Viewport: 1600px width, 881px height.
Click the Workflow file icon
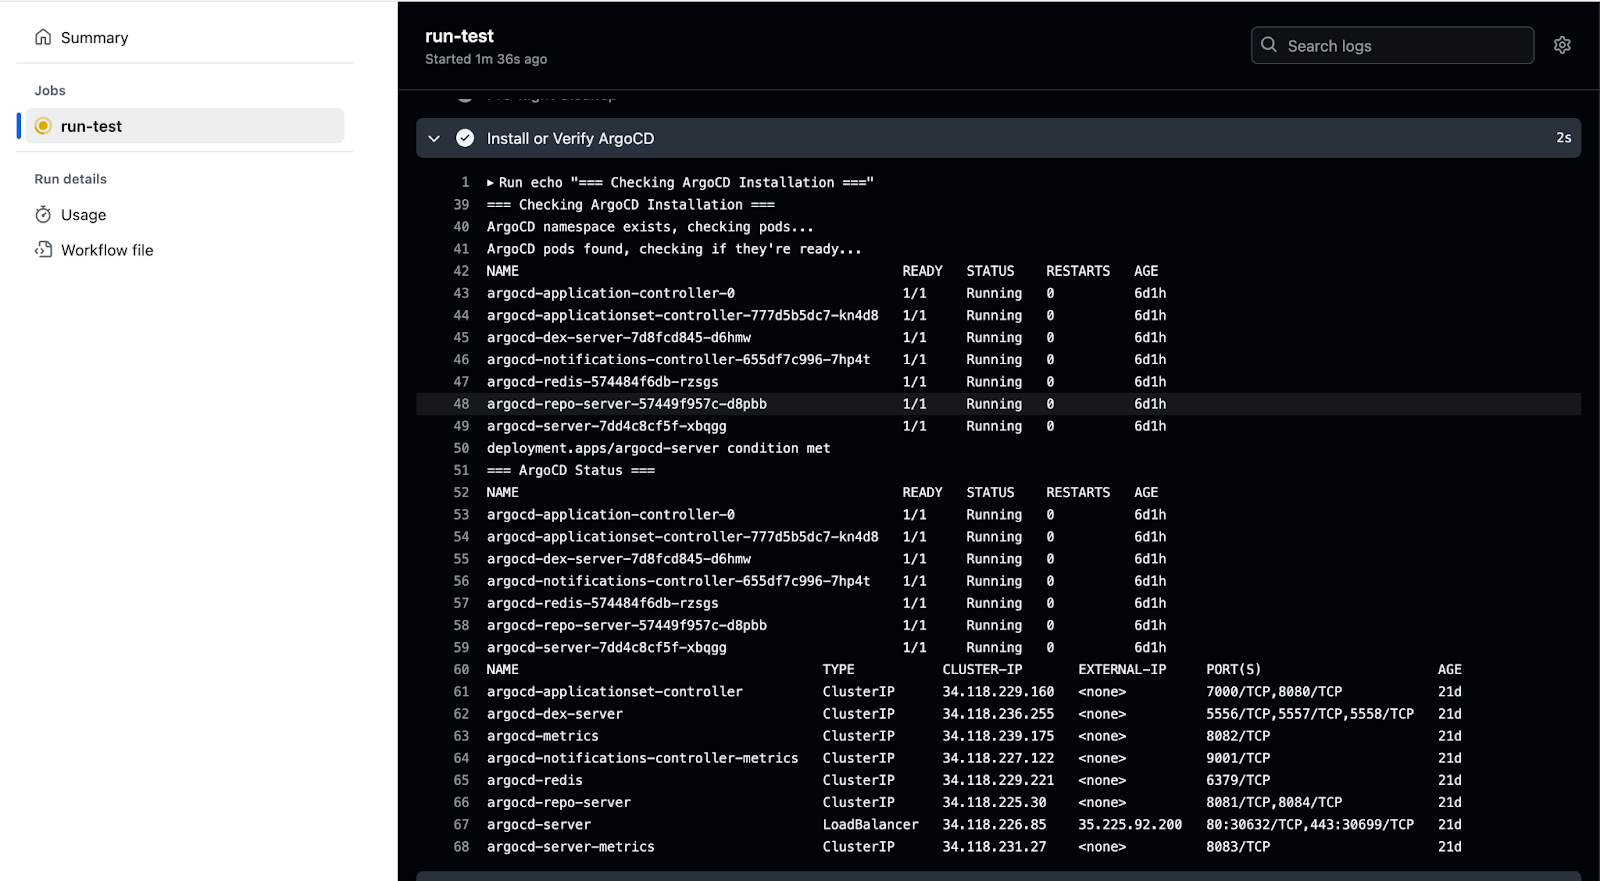pyautogui.click(x=43, y=250)
